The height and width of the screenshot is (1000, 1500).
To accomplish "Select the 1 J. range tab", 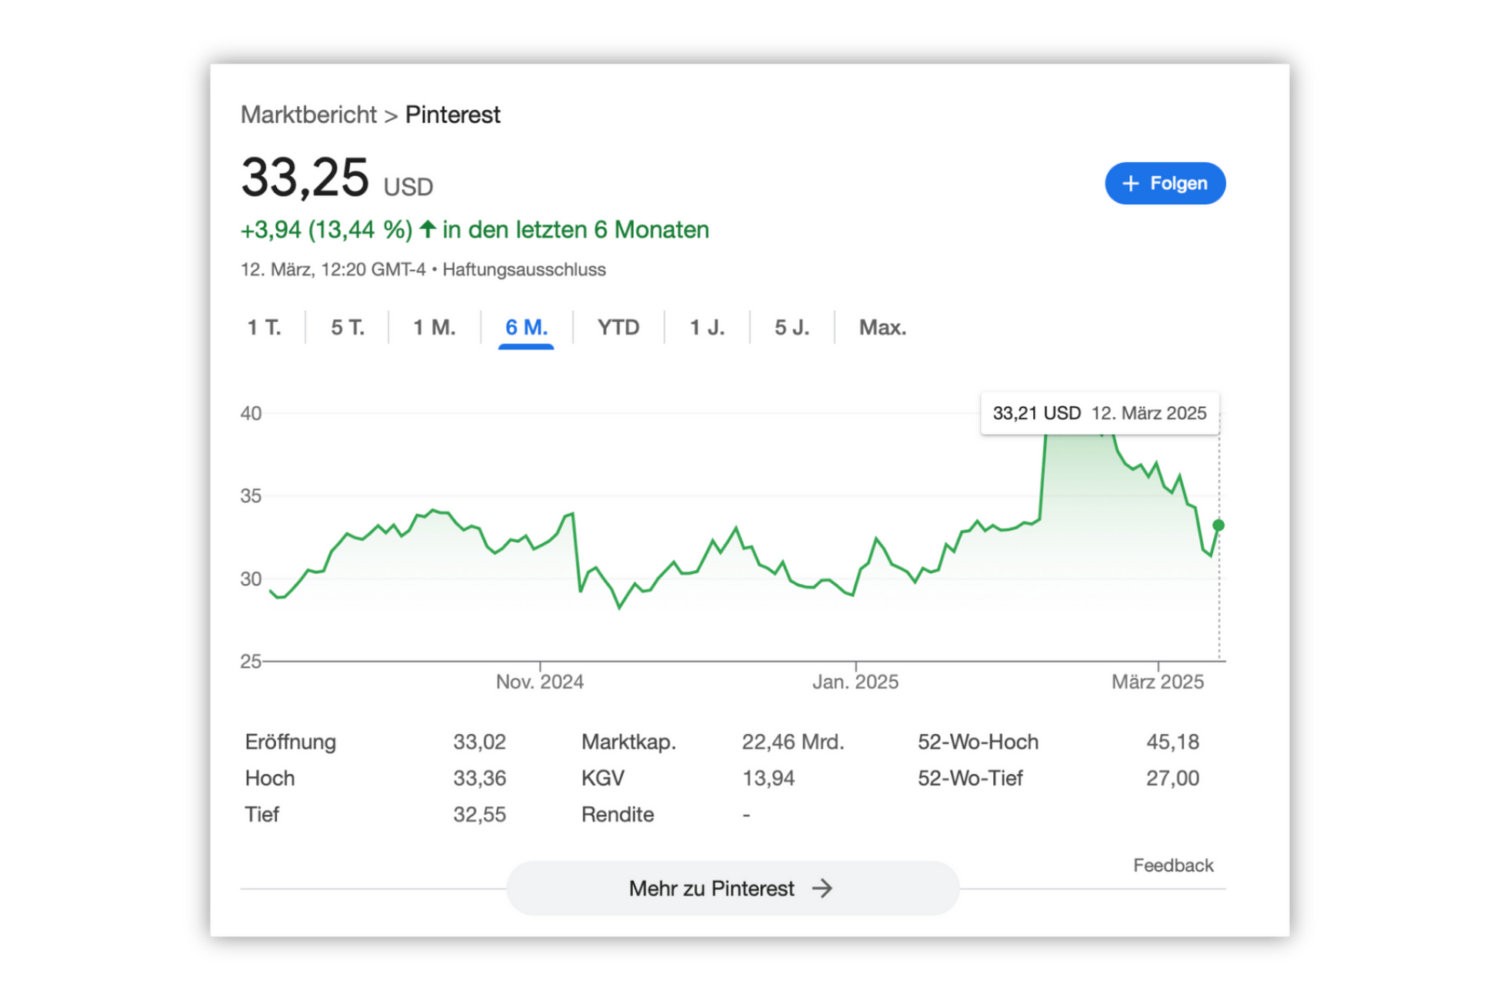I will 707,327.
